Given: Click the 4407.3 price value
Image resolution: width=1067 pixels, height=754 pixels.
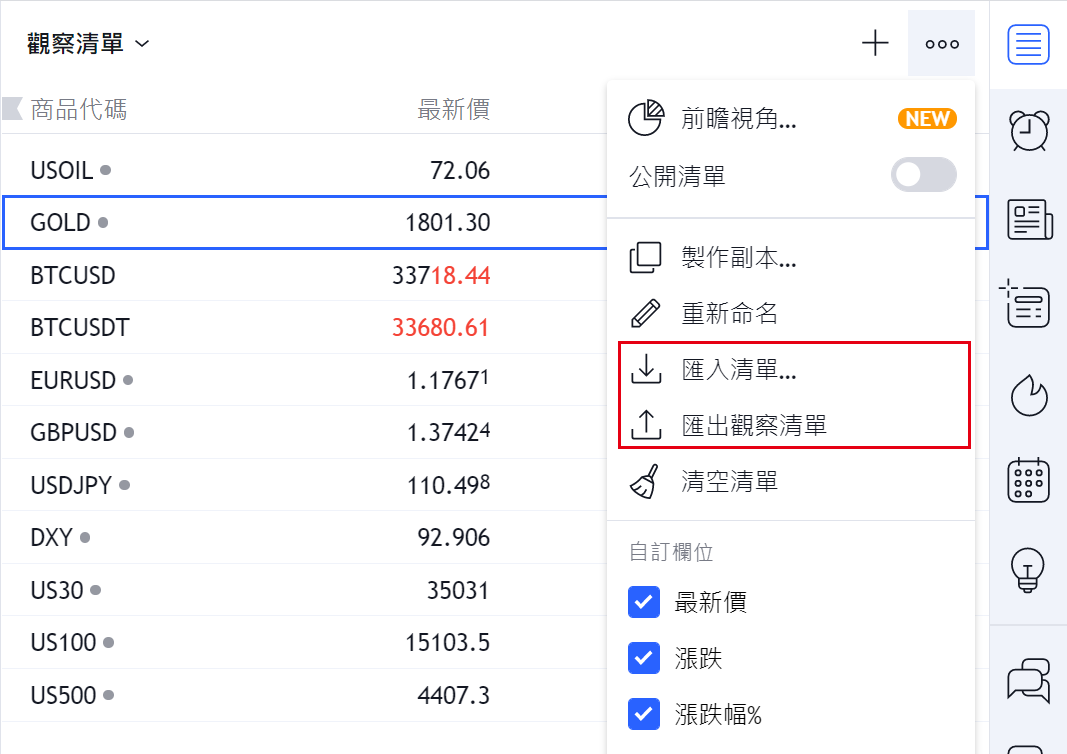Looking at the screenshot, I should pos(454,695).
